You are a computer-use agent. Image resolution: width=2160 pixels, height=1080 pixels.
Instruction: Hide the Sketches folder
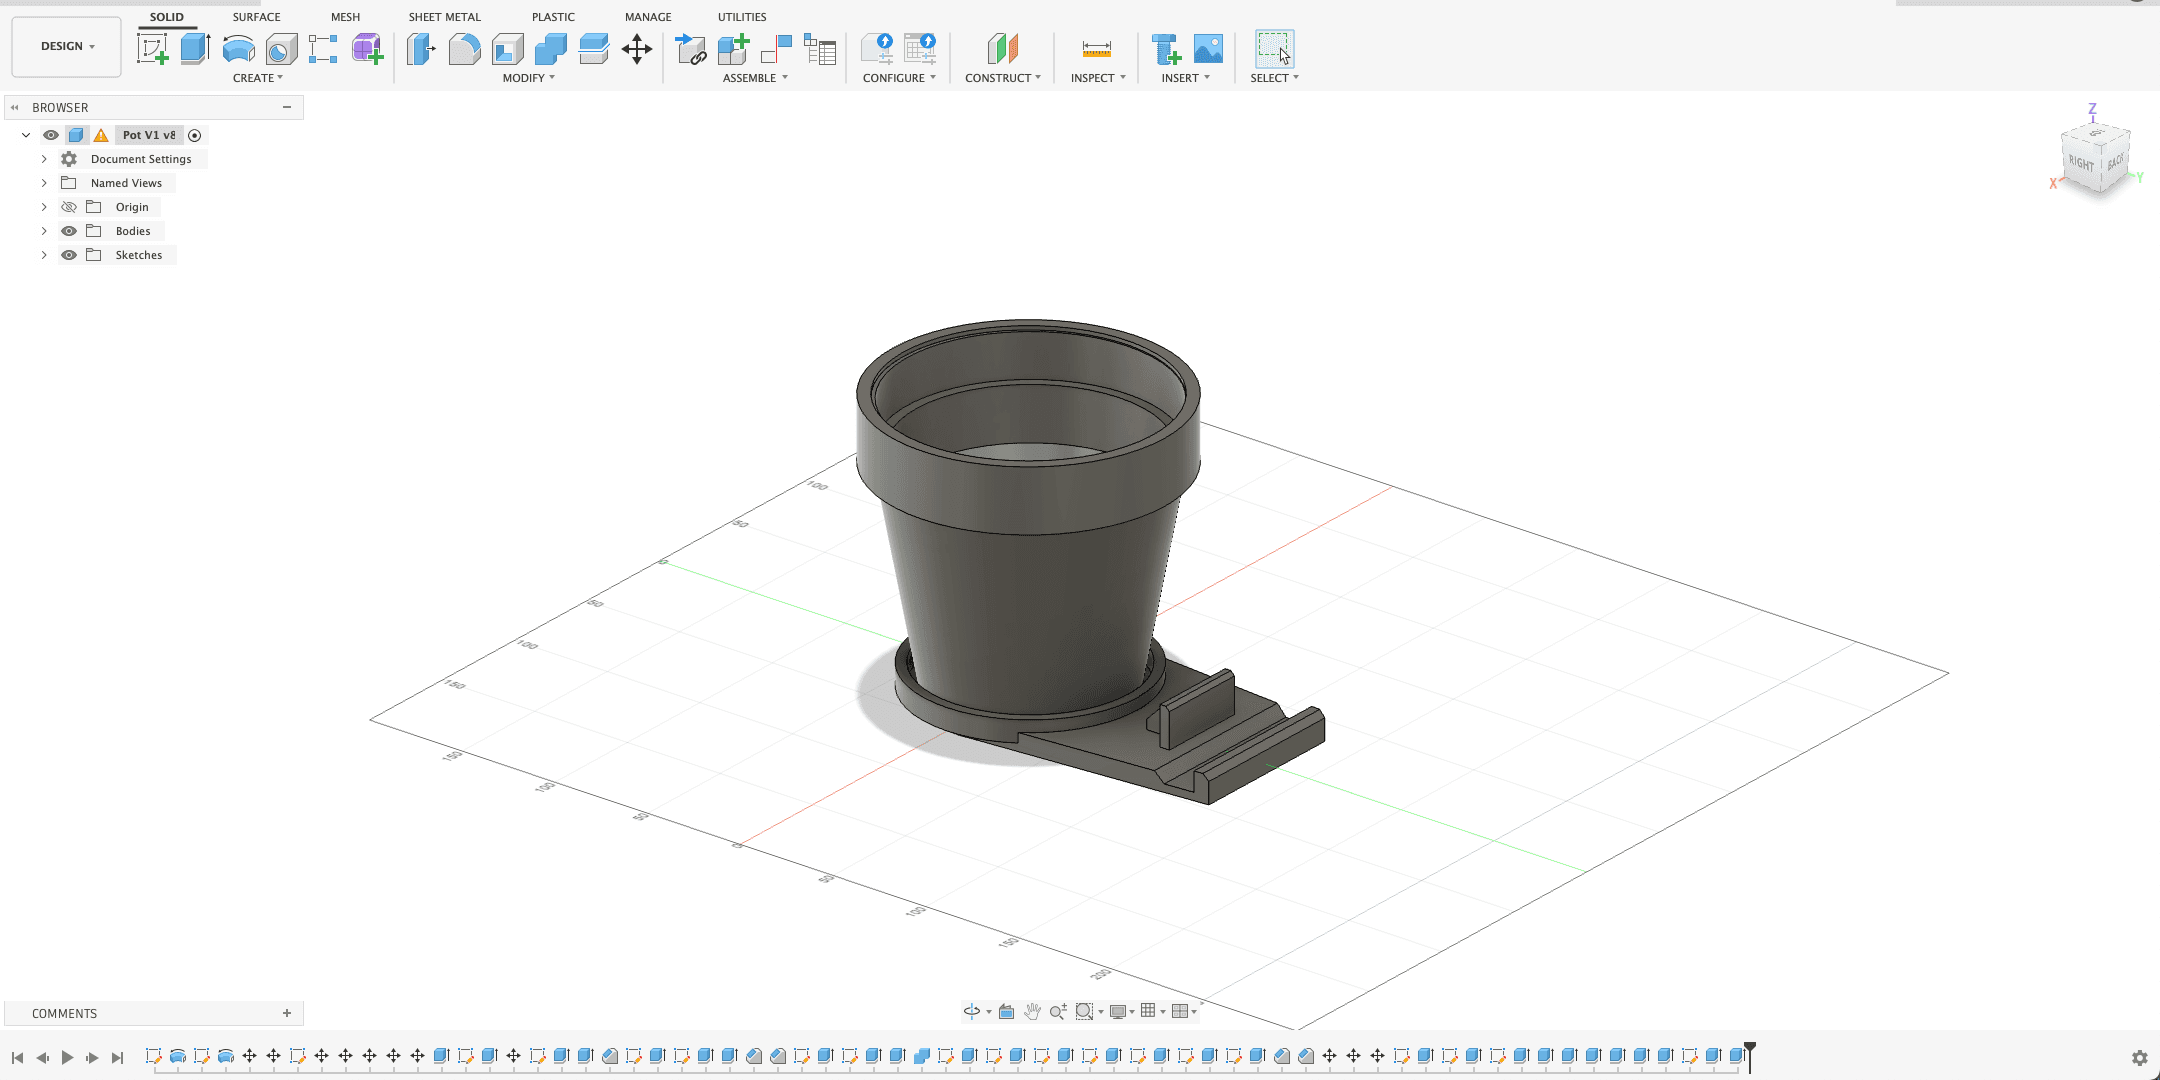(69, 255)
